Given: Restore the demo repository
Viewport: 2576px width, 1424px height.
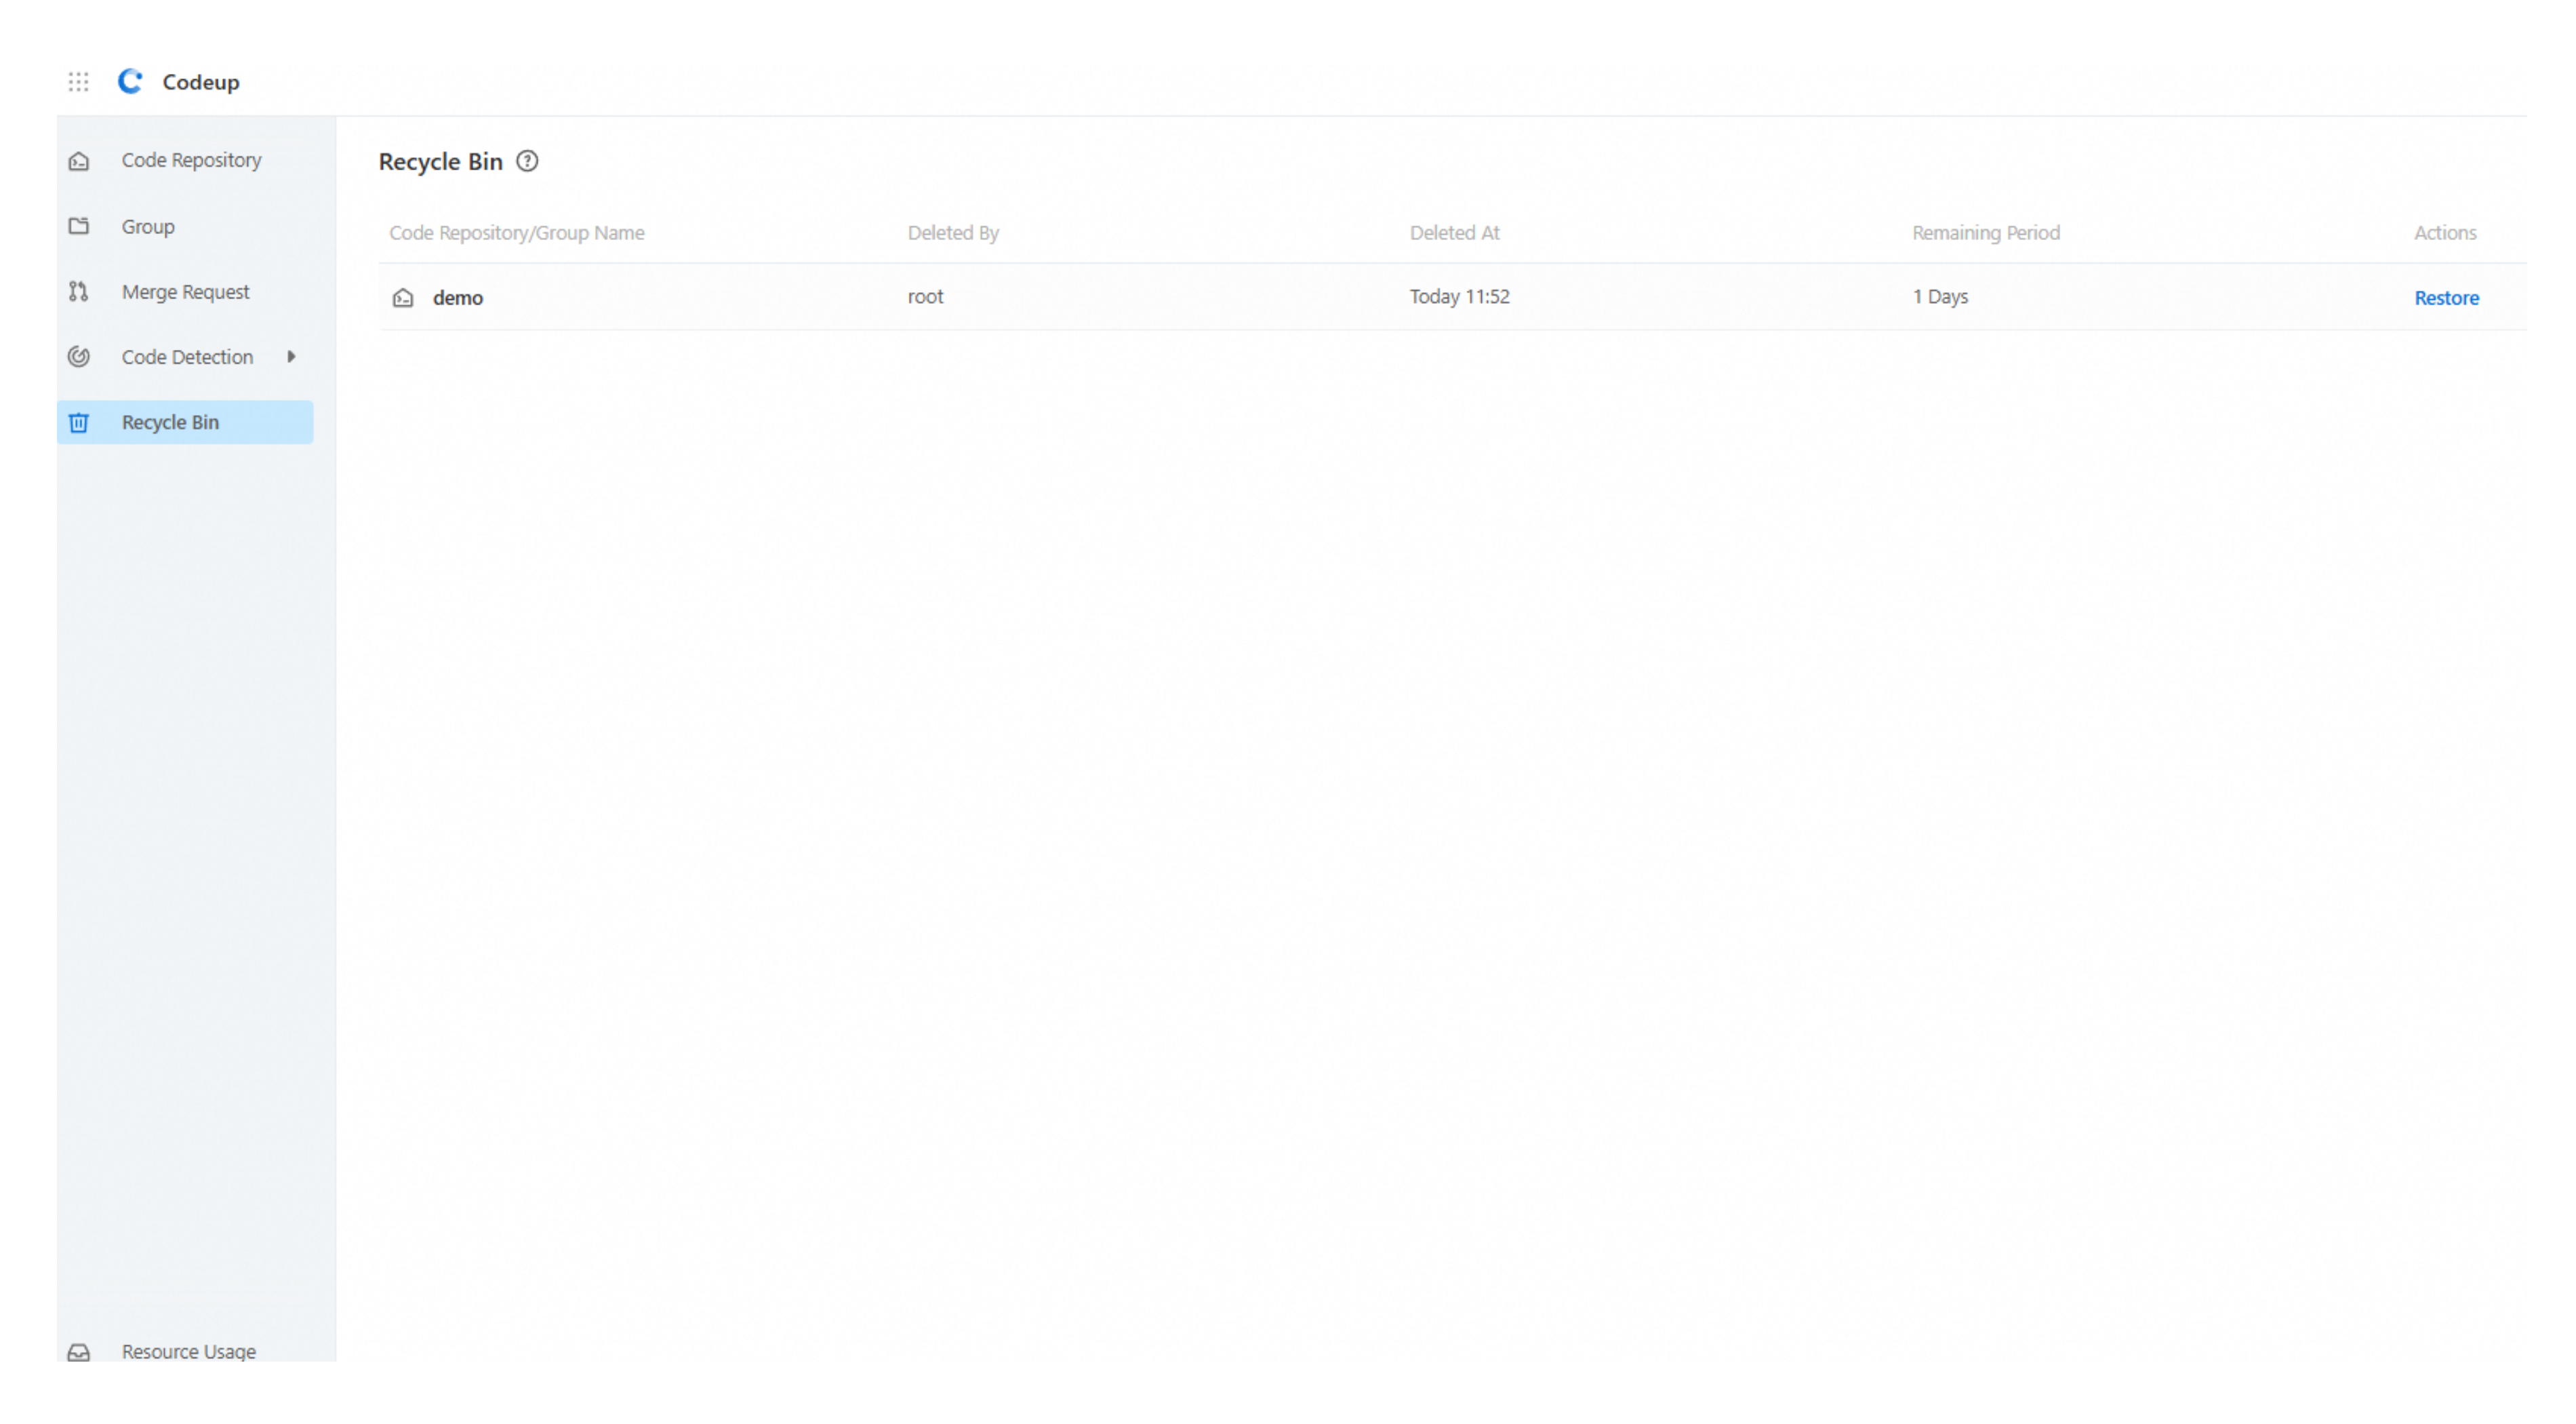Looking at the screenshot, I should tap(2446, 297).
